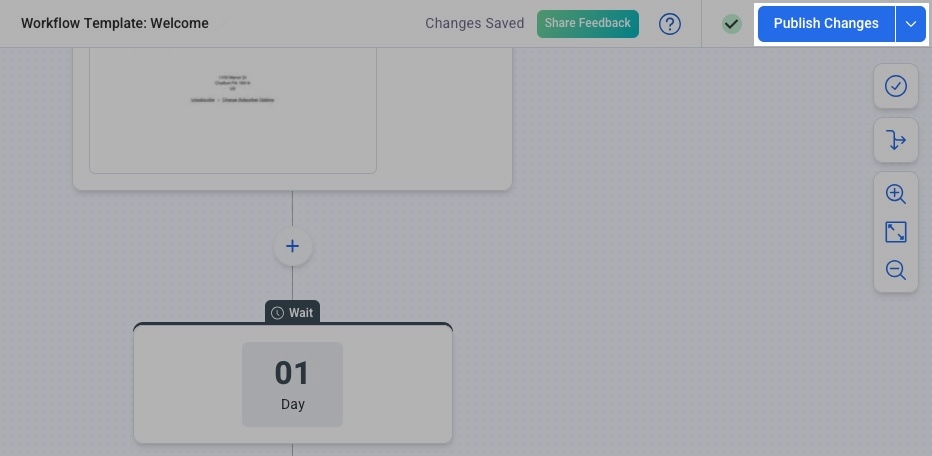
Task: Click the Workflow Template: Welcome title
Action: click(115, 23)
